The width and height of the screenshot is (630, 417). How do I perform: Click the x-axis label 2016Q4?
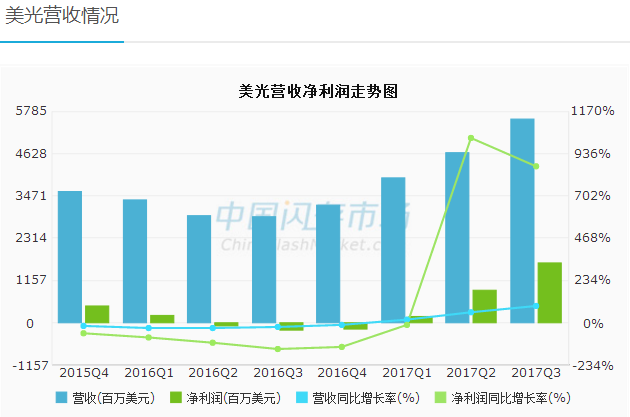pos(342,373)
